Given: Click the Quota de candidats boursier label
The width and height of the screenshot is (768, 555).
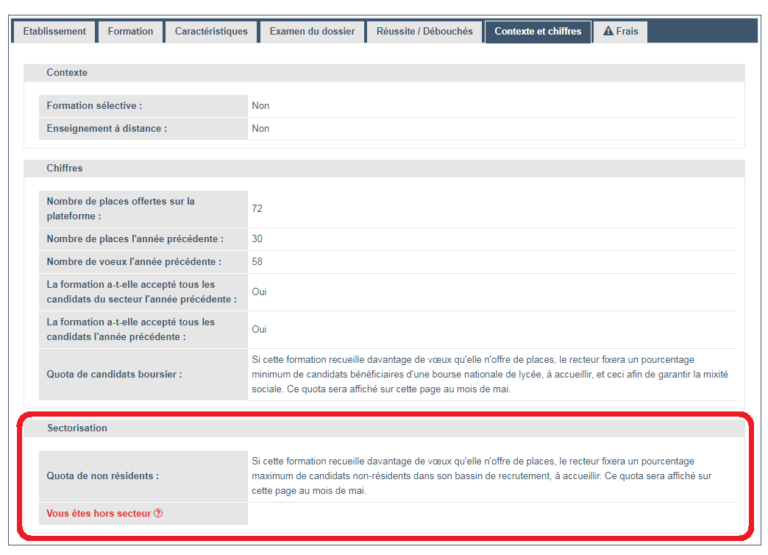Looking at the screenshot, I should pos(114,376).
